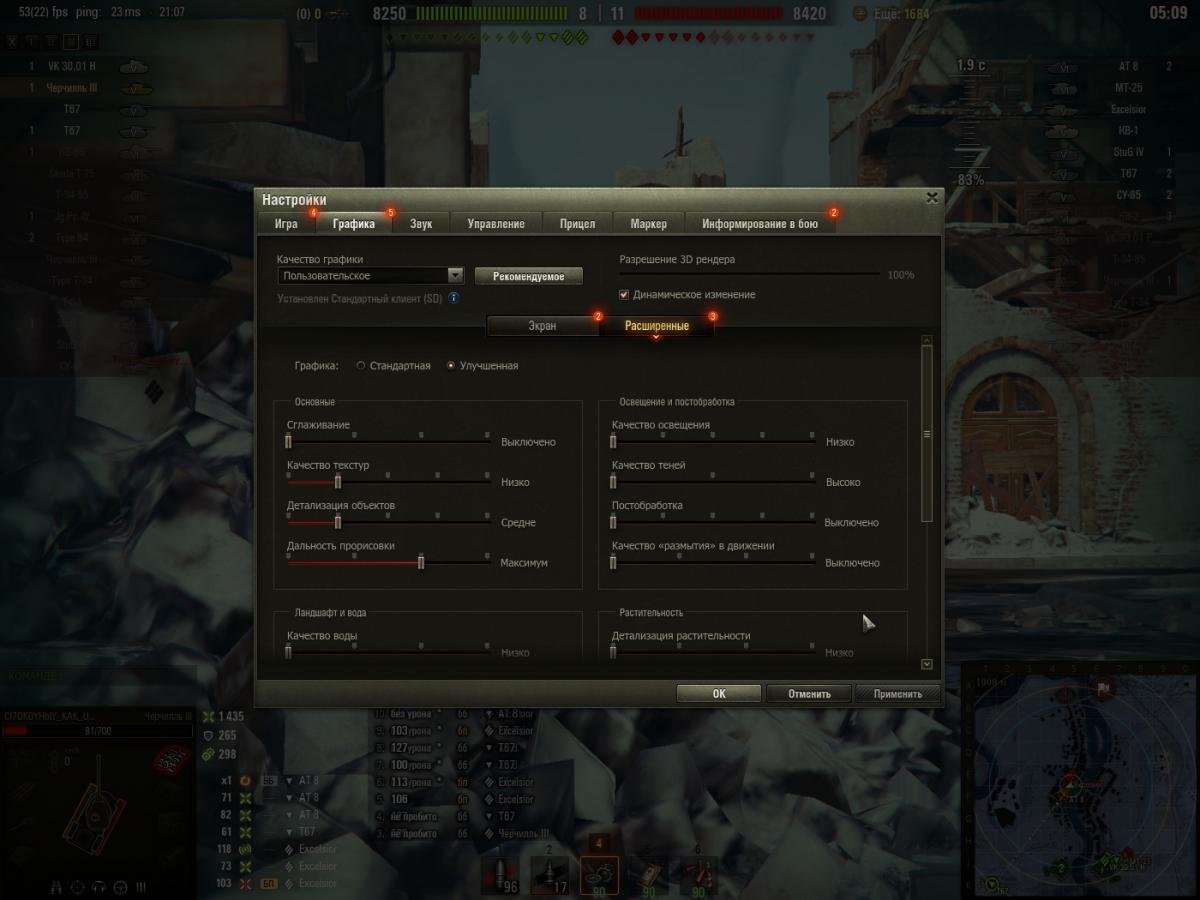This screenshot has height=900, width=1200.
Task: Confirm settings with the OK button
Action: click(719, 694)
